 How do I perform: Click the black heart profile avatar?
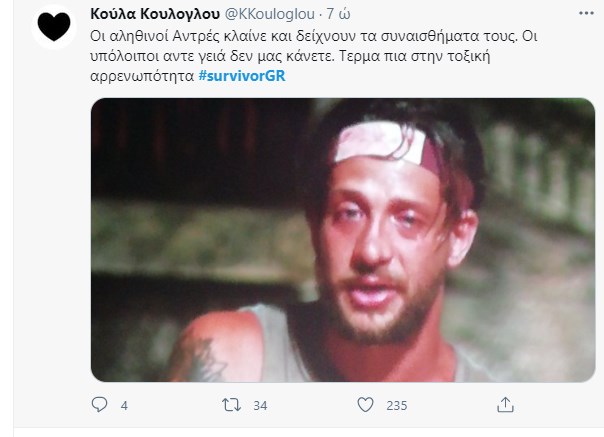pos(54,26)
